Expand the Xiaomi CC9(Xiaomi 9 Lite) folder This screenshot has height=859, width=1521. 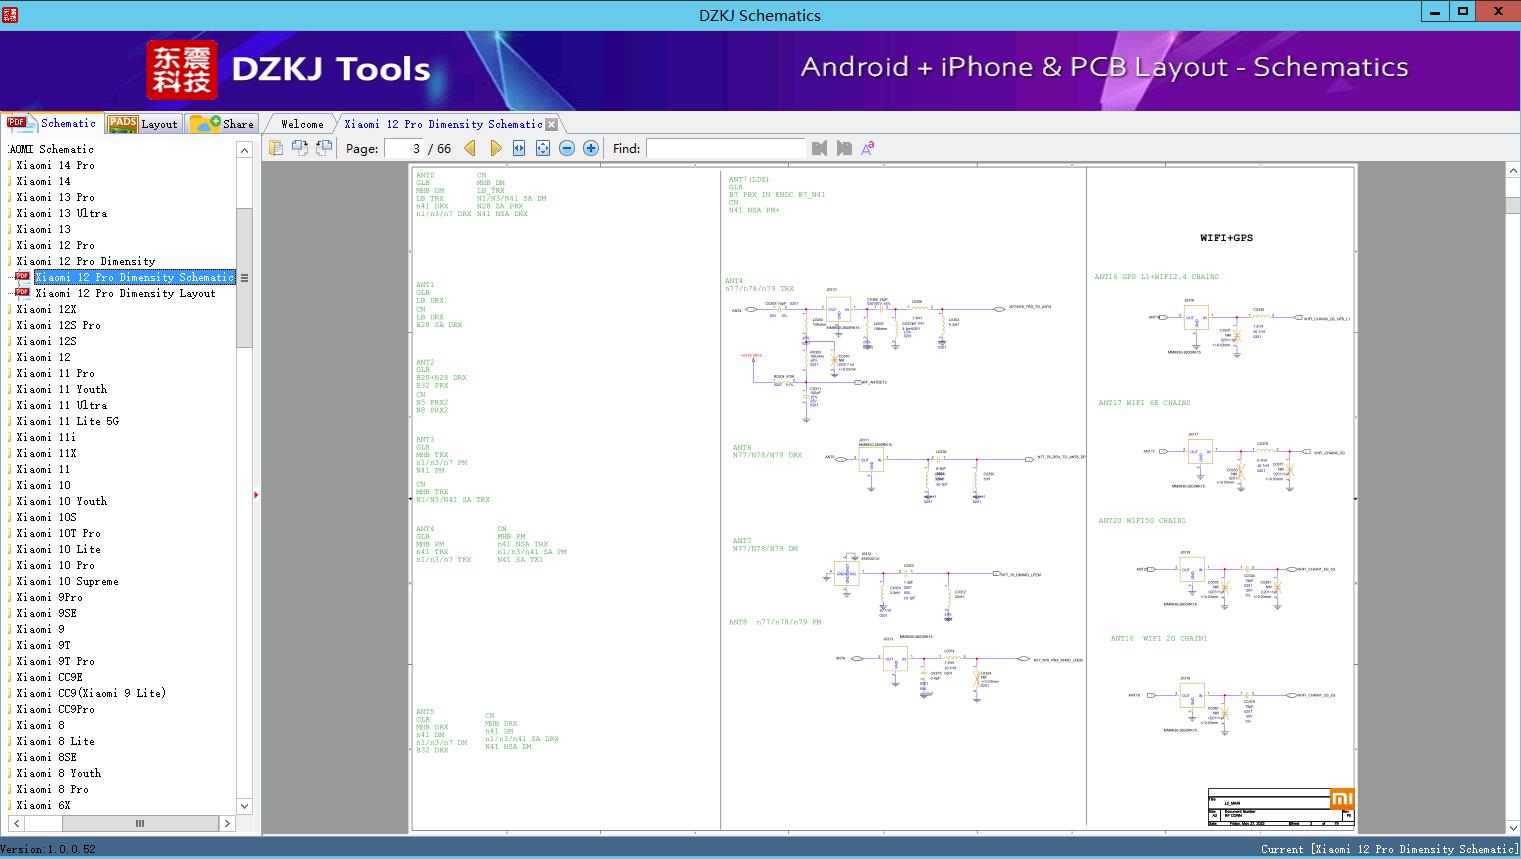pos(90,693)
